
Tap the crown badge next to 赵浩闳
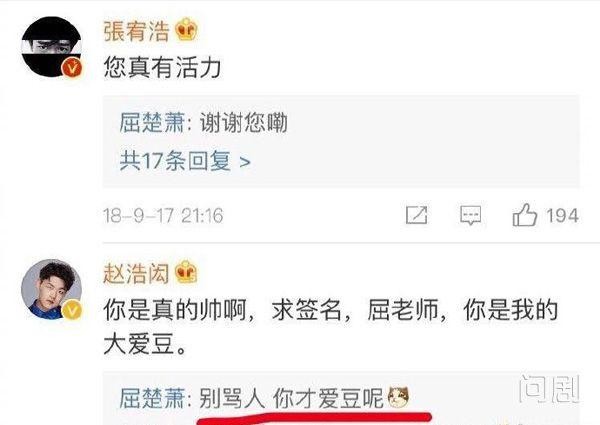coord(186,272)
